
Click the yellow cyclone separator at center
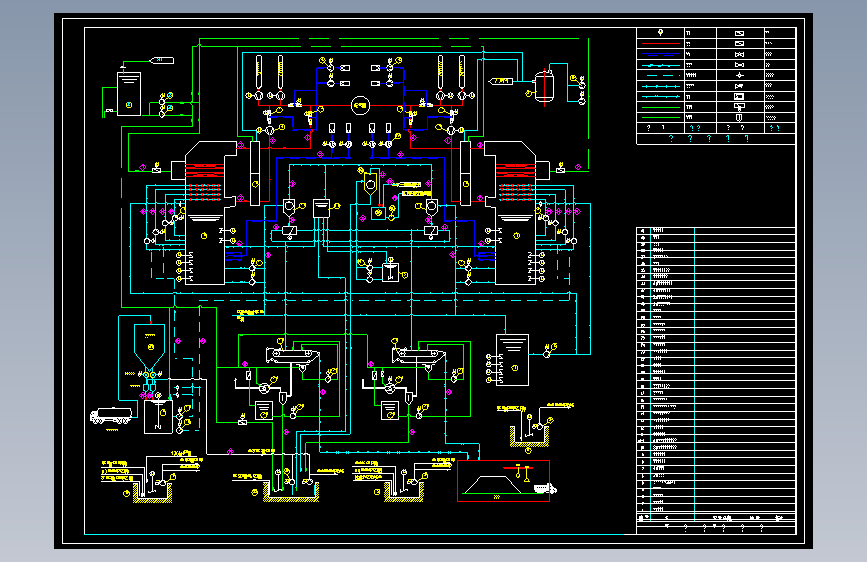pyautogui.click(x=370, y=185)
